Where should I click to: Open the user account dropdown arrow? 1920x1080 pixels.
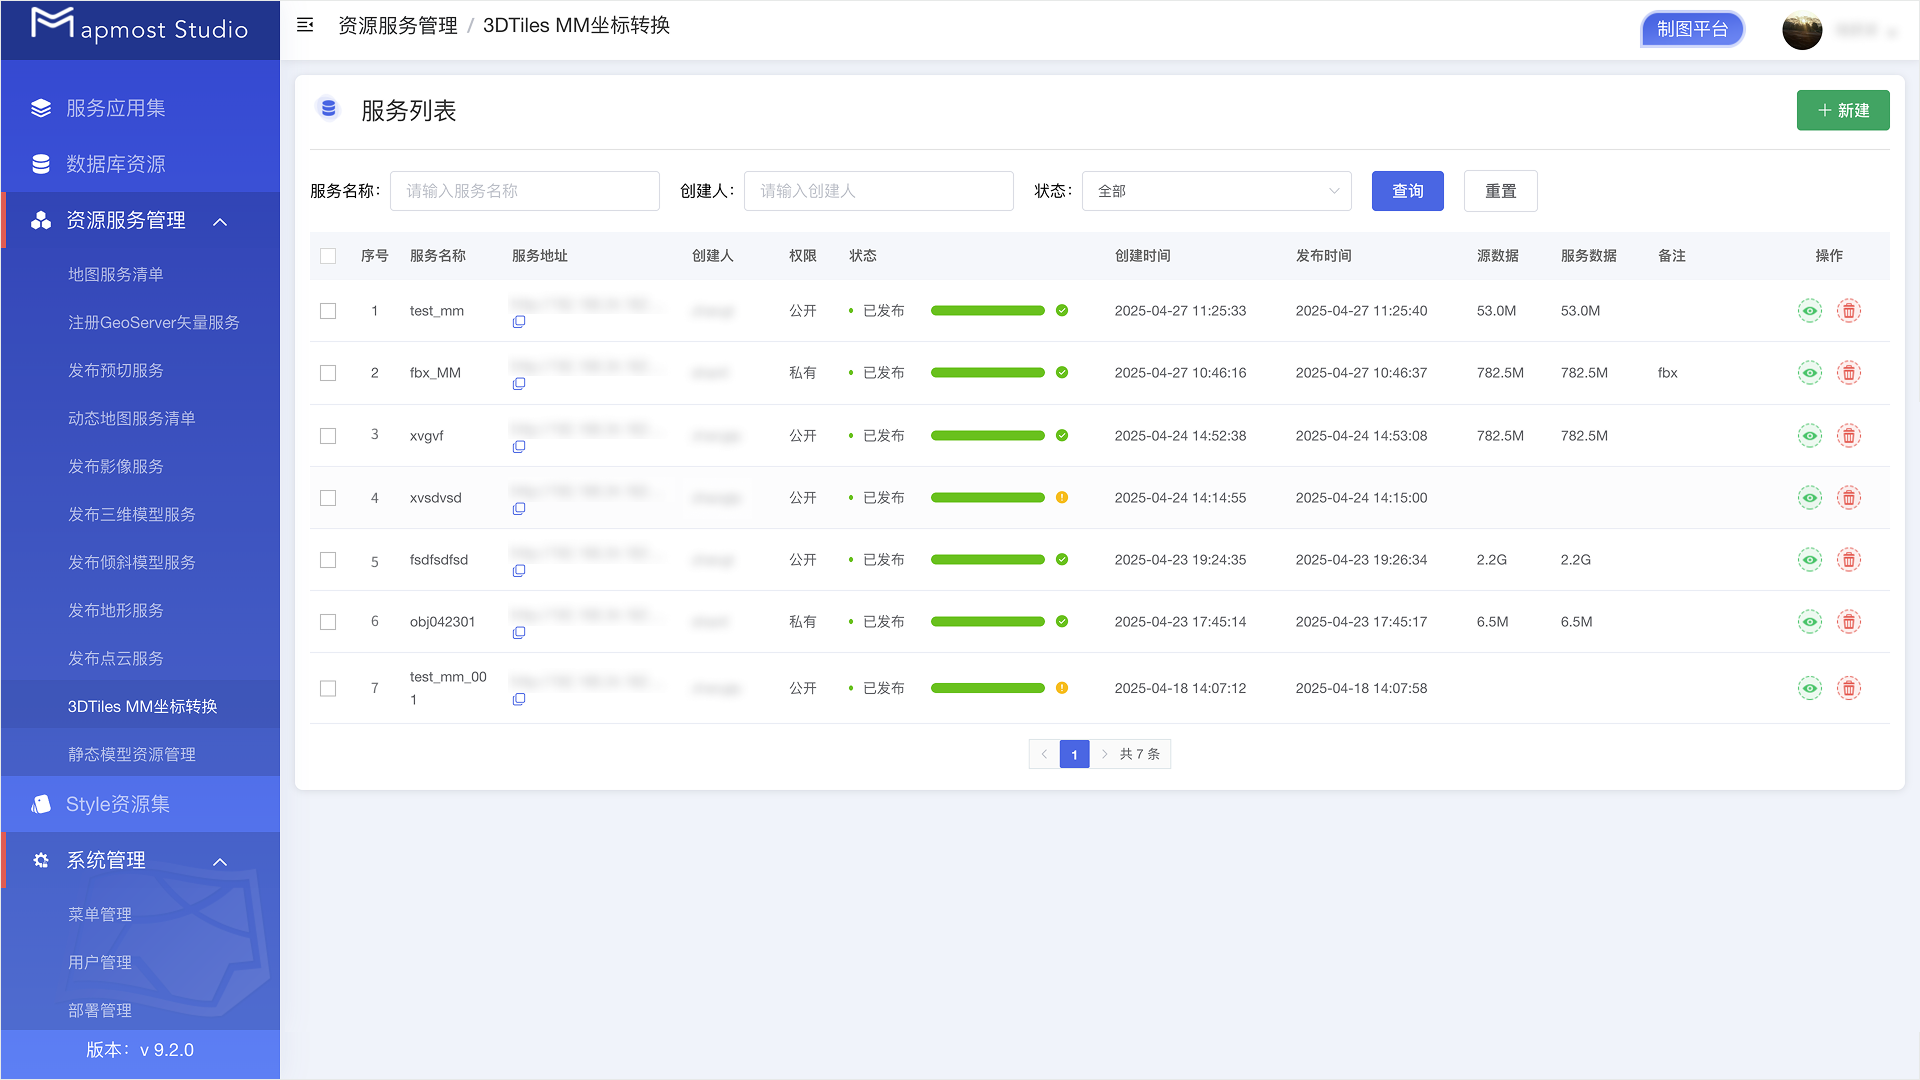(x=1891, y=32)
